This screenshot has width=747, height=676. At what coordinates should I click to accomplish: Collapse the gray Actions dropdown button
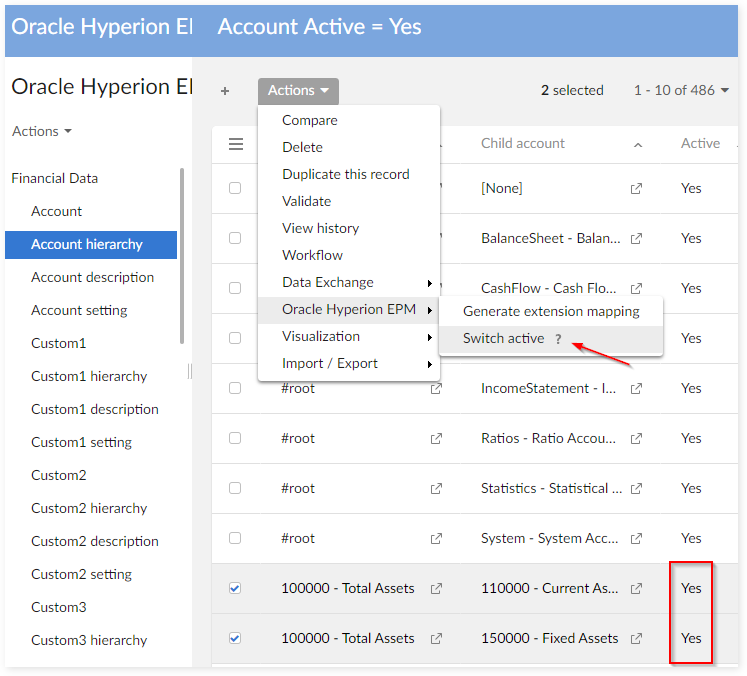tap(298, 91)
